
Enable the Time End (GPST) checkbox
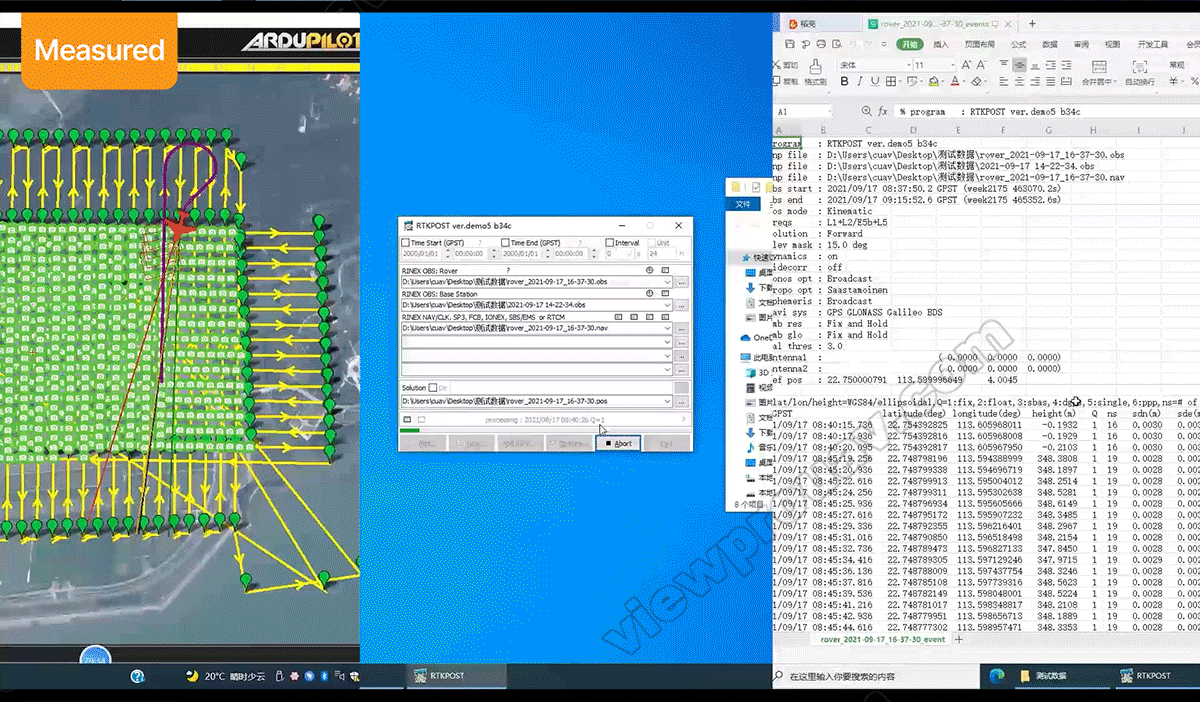pyautogui.click(x=505, y=243)
